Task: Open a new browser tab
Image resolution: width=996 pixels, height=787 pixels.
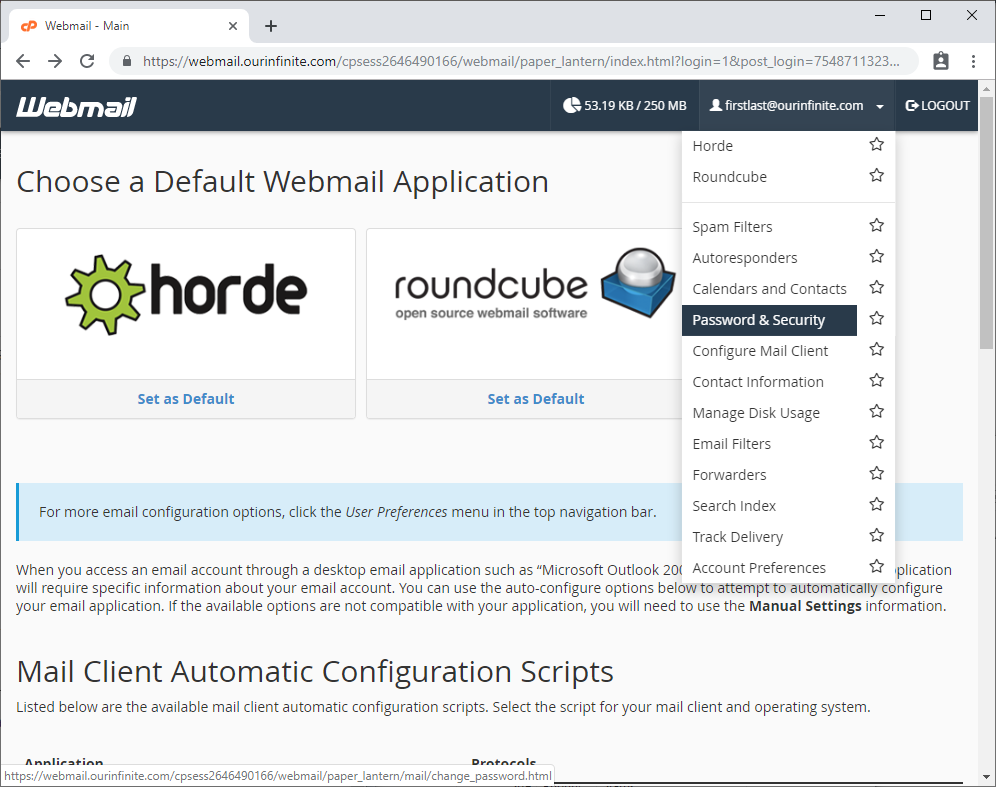Action: (x=271, y=26)
